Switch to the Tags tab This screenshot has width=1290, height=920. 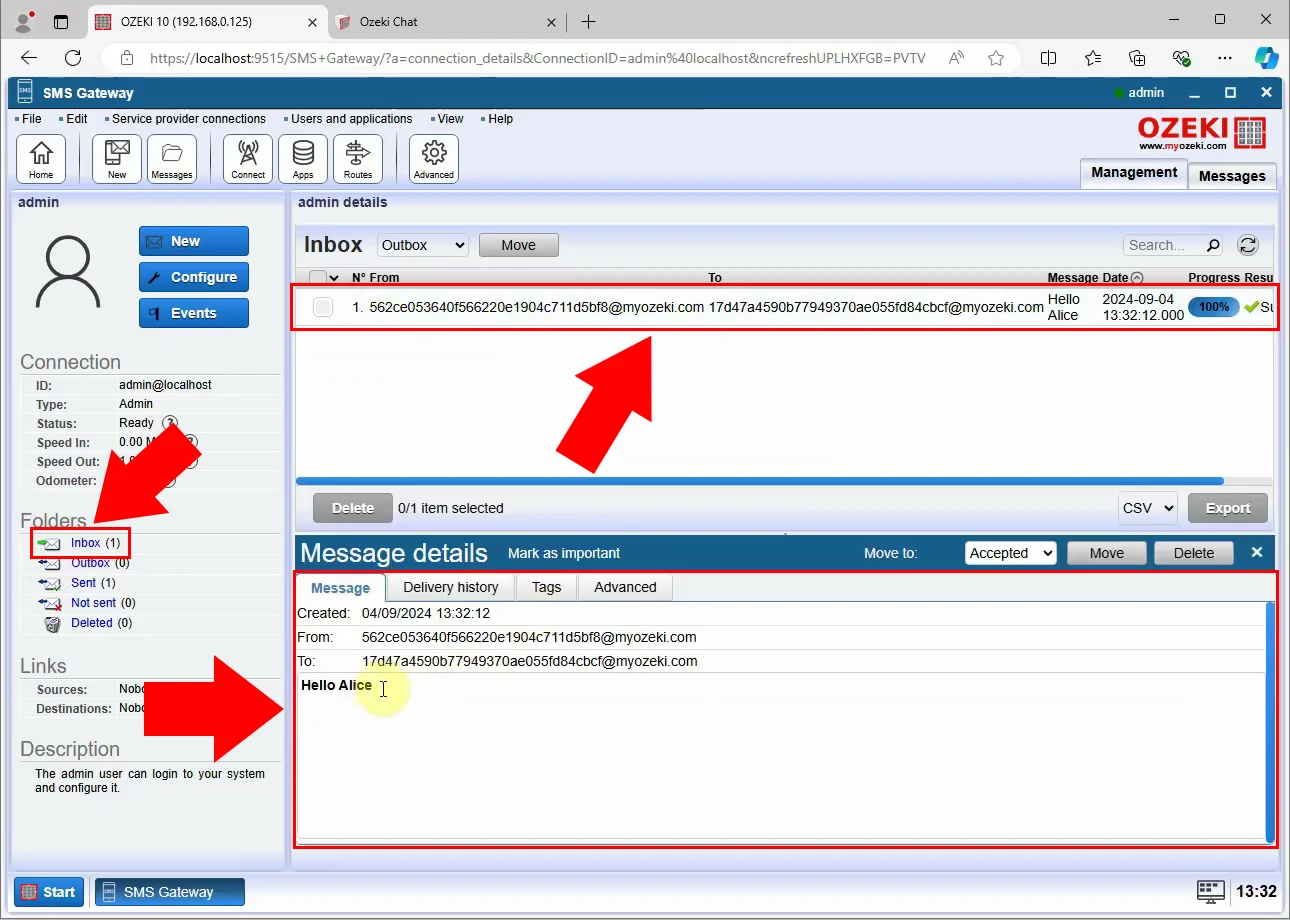point(546,587)
